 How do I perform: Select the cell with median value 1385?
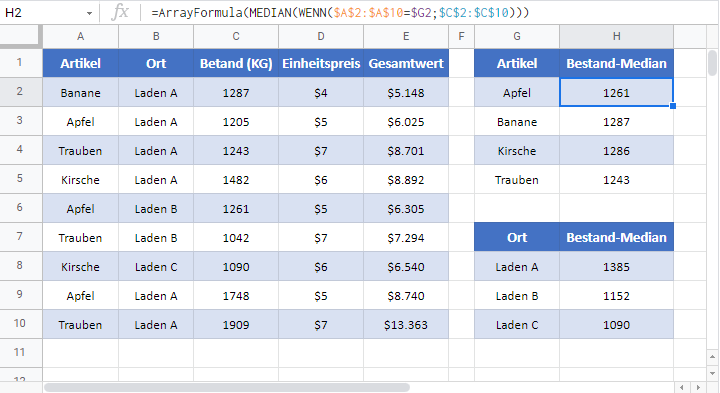[x=617, y=267]
